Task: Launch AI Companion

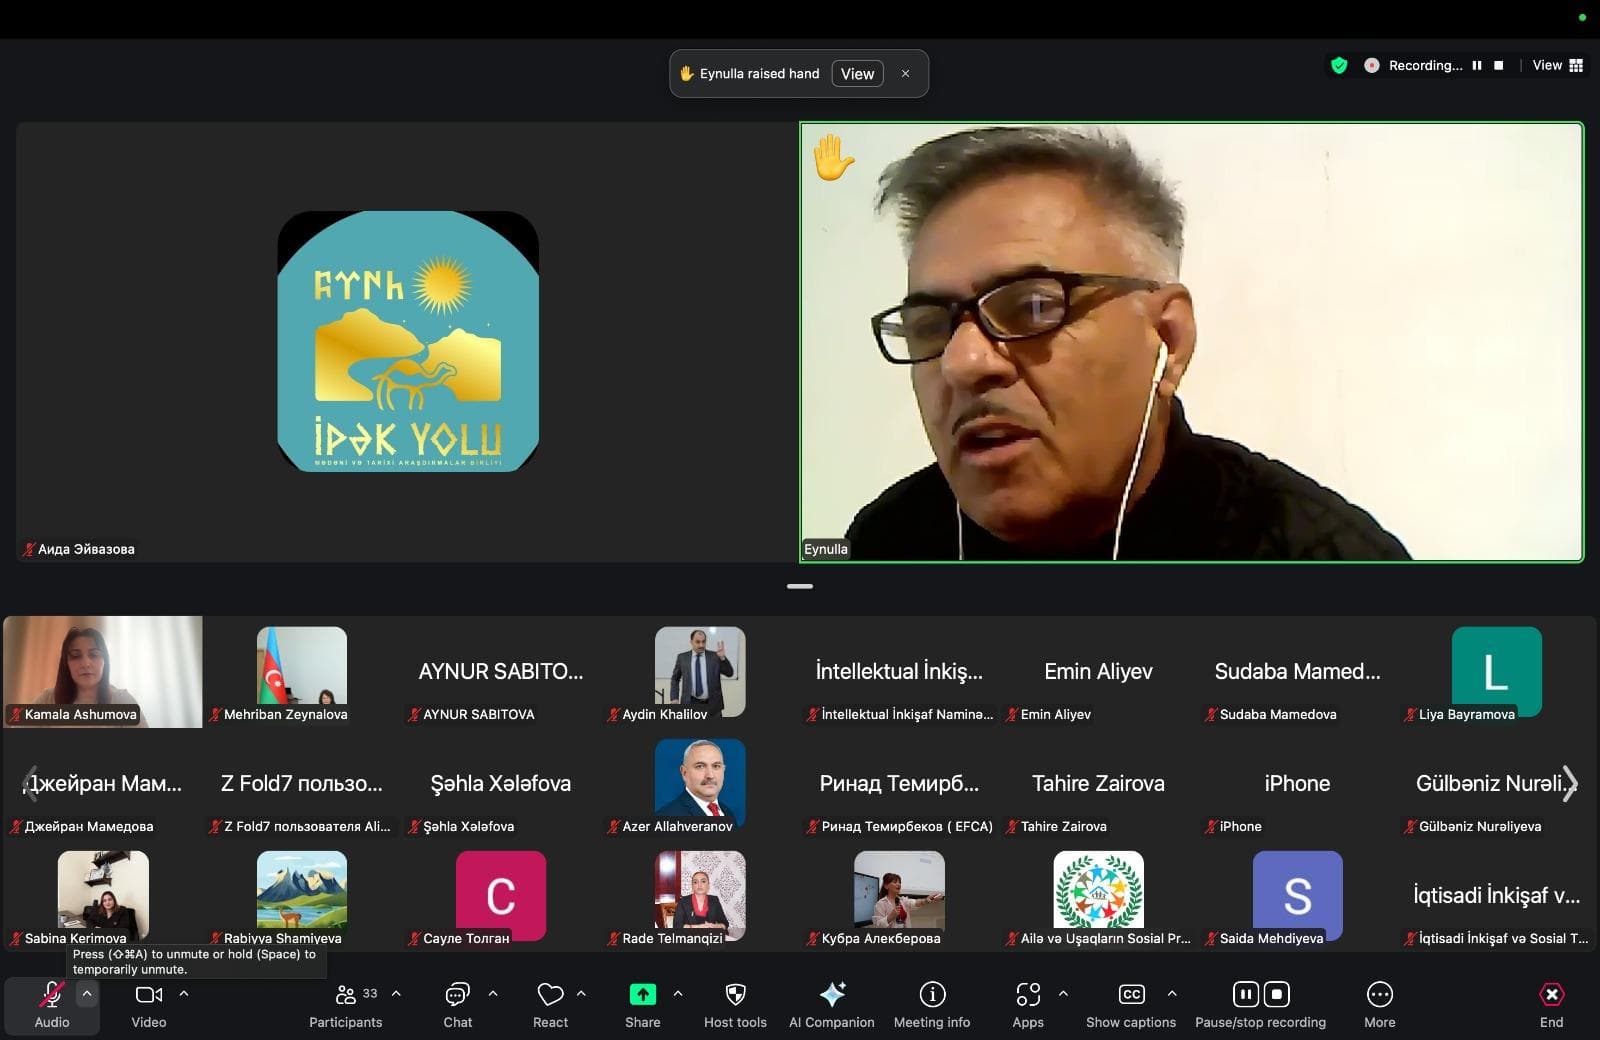Action: pyautogui.click(x=831, y=1005)
